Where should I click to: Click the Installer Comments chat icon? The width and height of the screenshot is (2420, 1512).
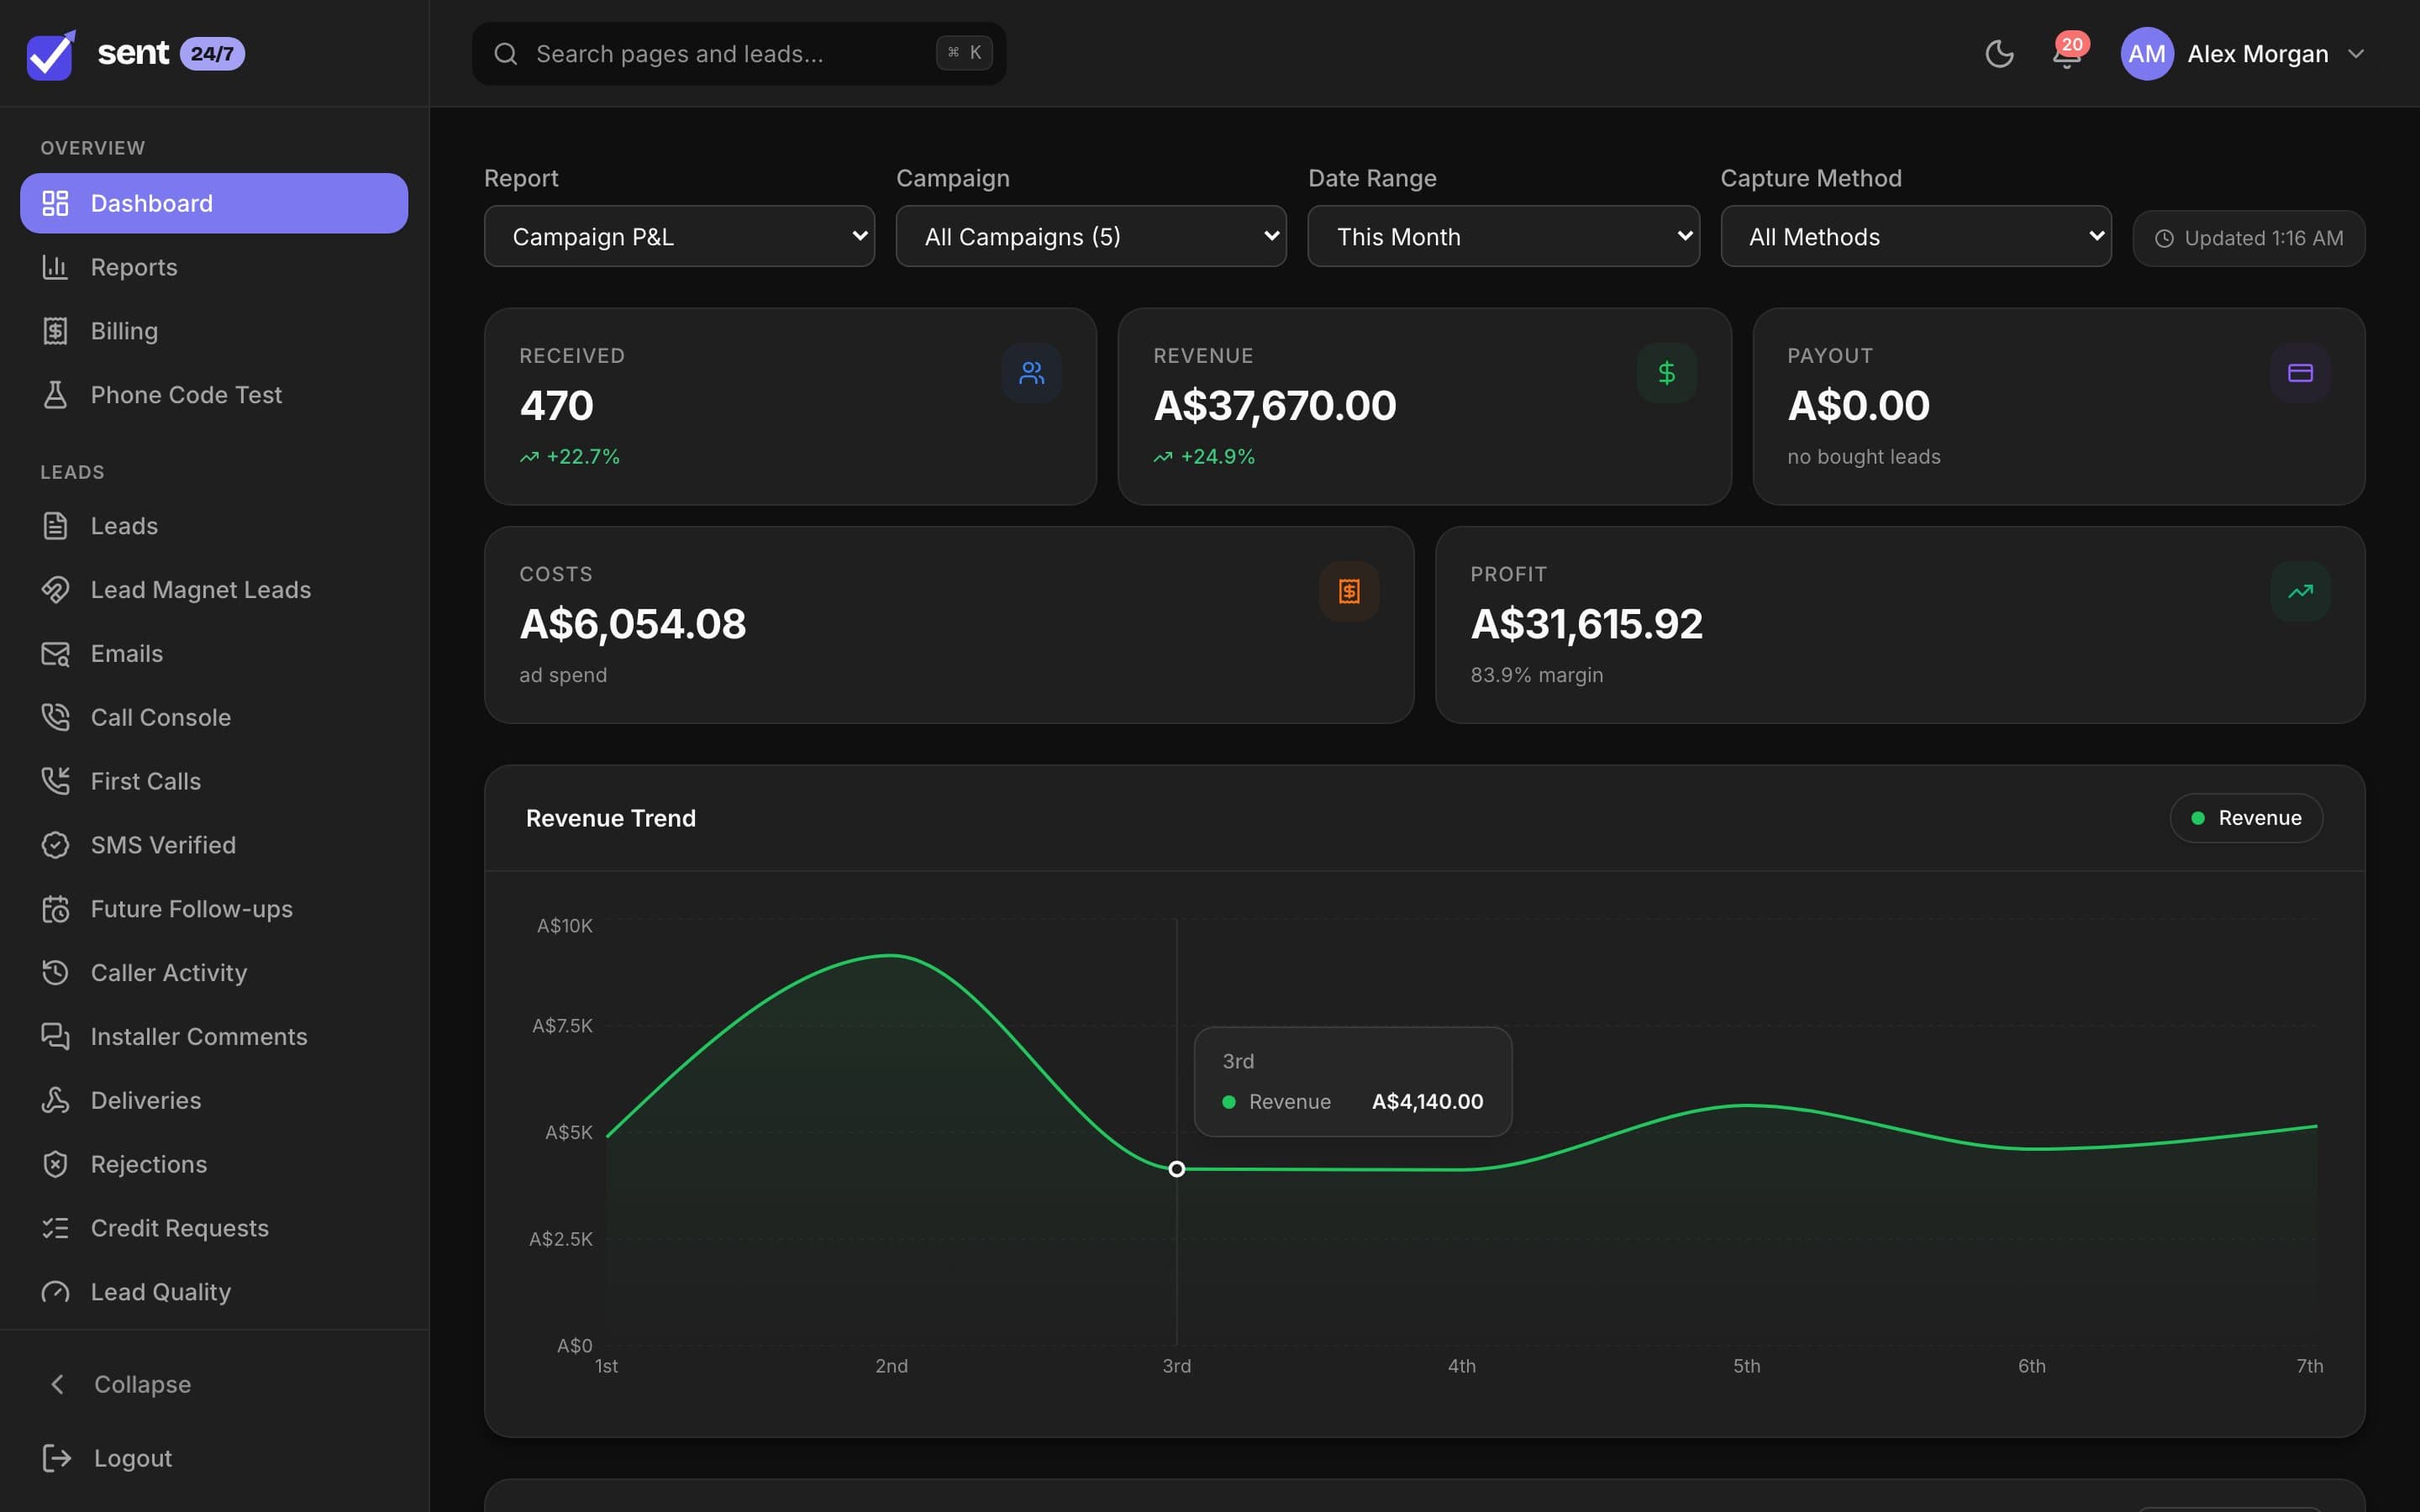(56, 1037)
